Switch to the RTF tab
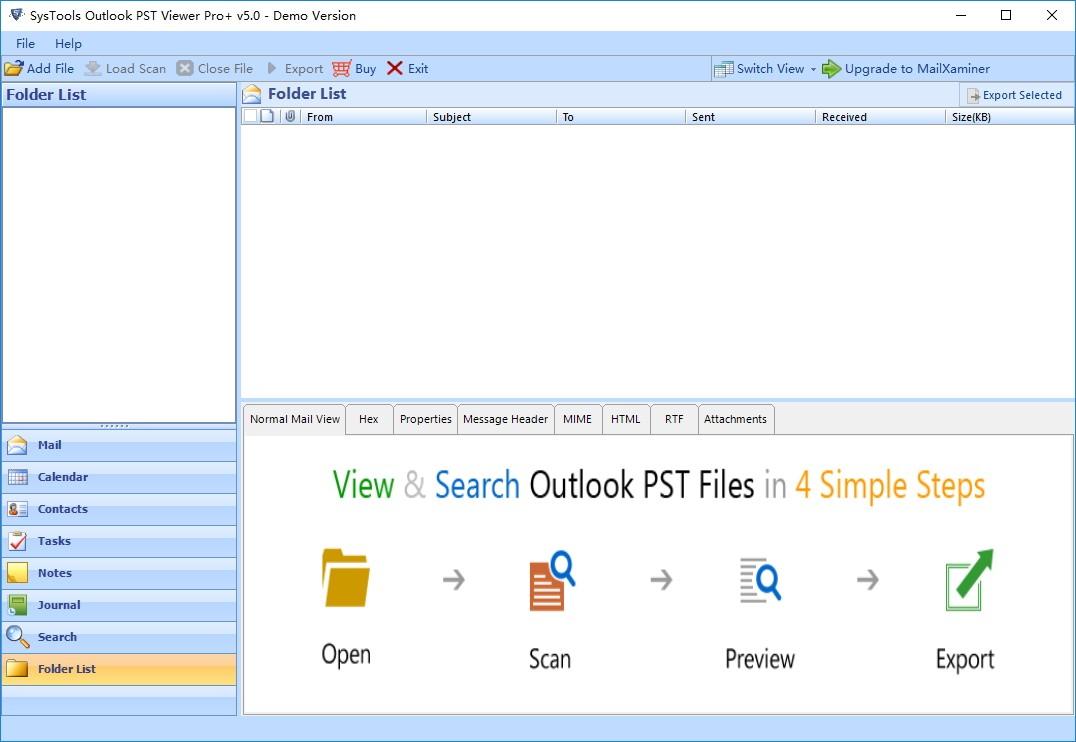Viewport: 1076px width, 742px height. click(x=674, y=419)
